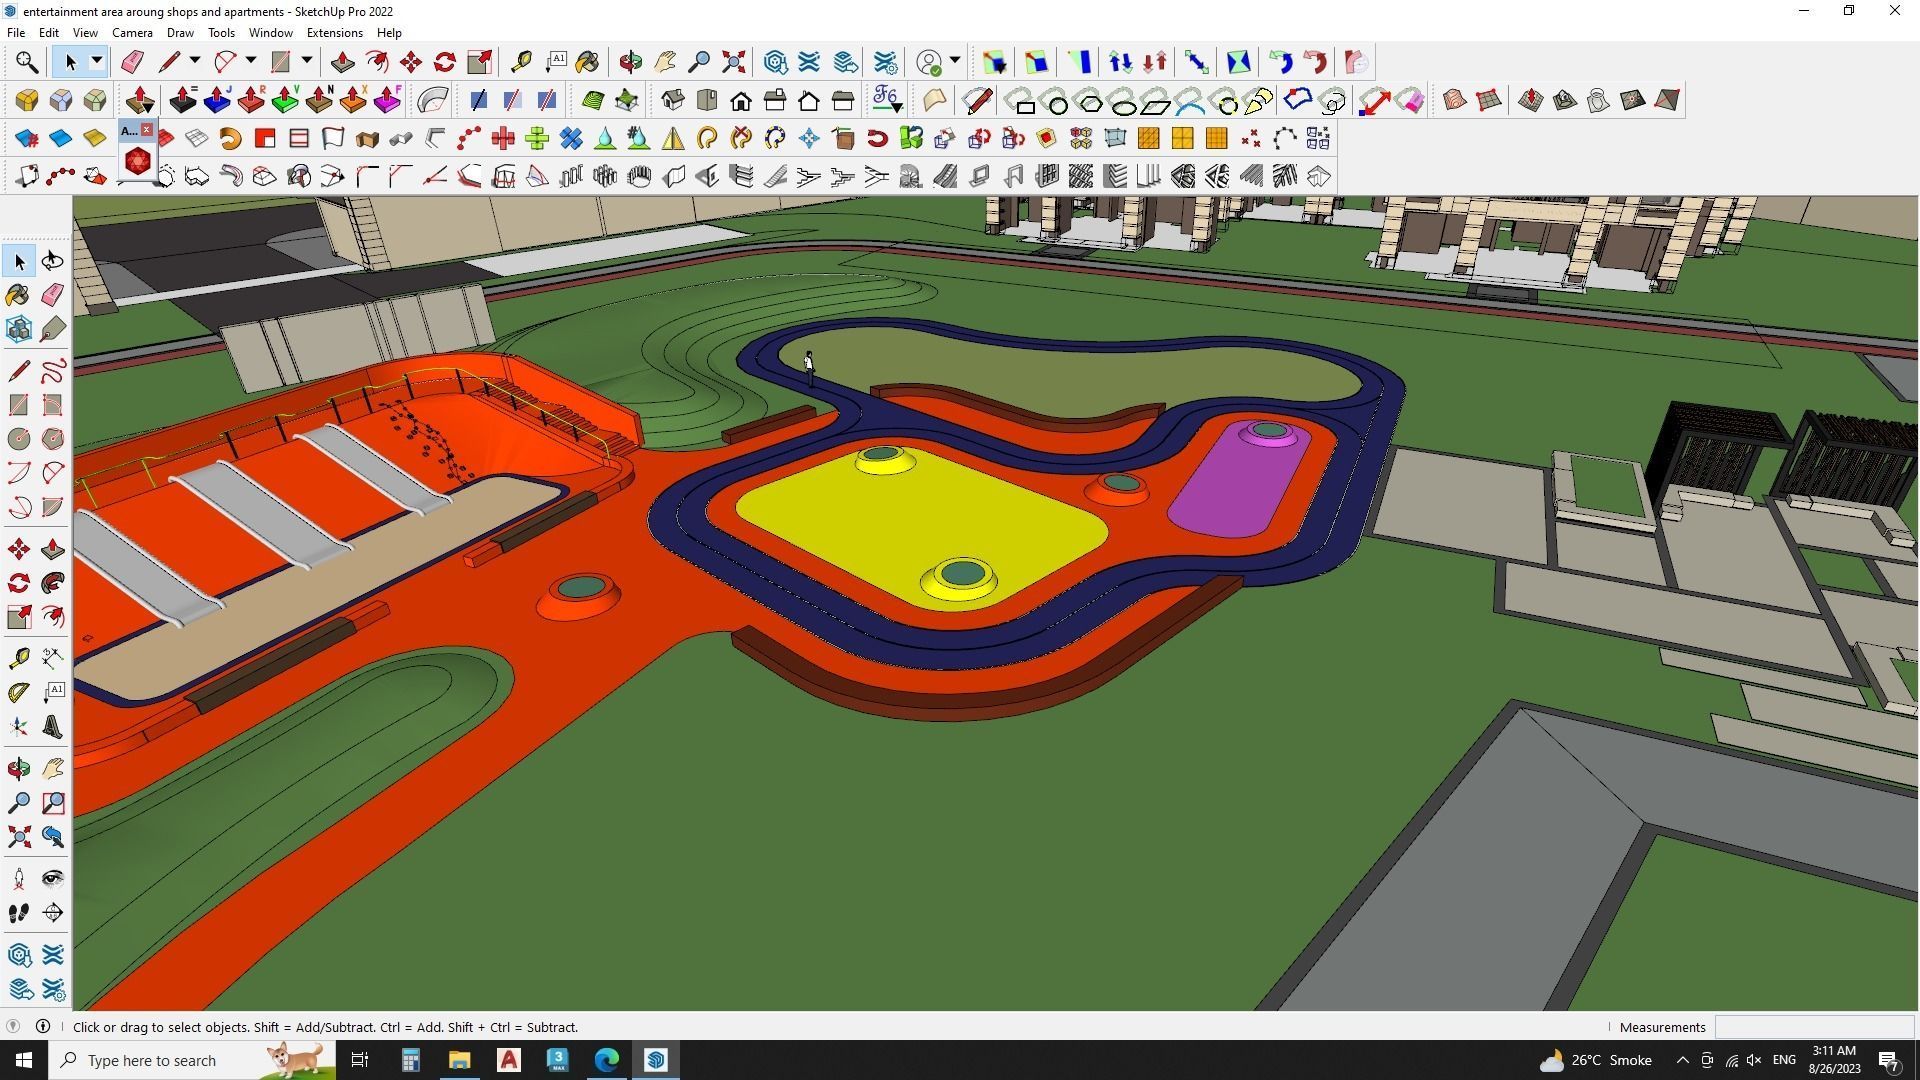Pick Sandbox From Contours tool
1920x1080 pixels.
1455,100
